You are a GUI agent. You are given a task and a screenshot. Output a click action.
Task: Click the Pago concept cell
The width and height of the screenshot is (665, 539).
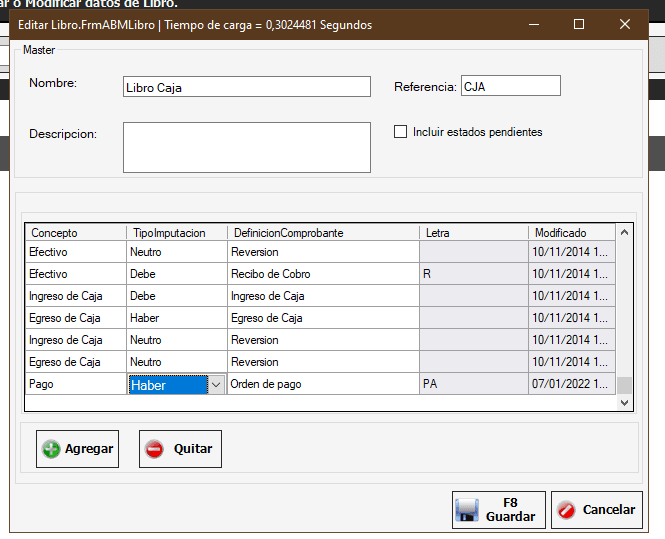[x=75, y=384]
